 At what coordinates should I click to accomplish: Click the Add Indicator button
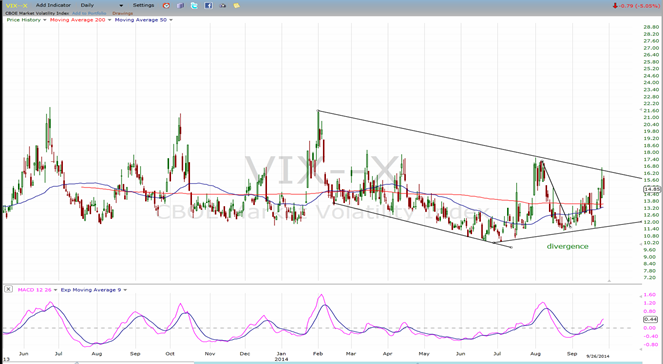[53, 5]
